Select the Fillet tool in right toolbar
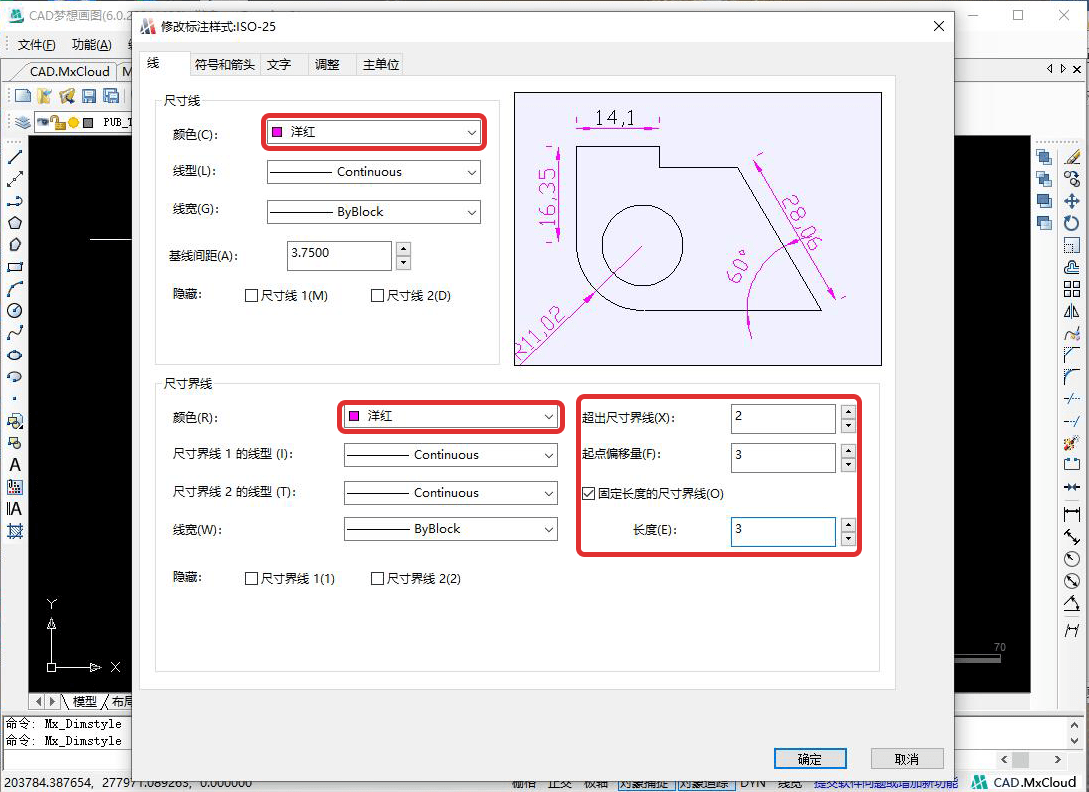This screenshot has width=1089, height=792. [x=1072, y=377]
